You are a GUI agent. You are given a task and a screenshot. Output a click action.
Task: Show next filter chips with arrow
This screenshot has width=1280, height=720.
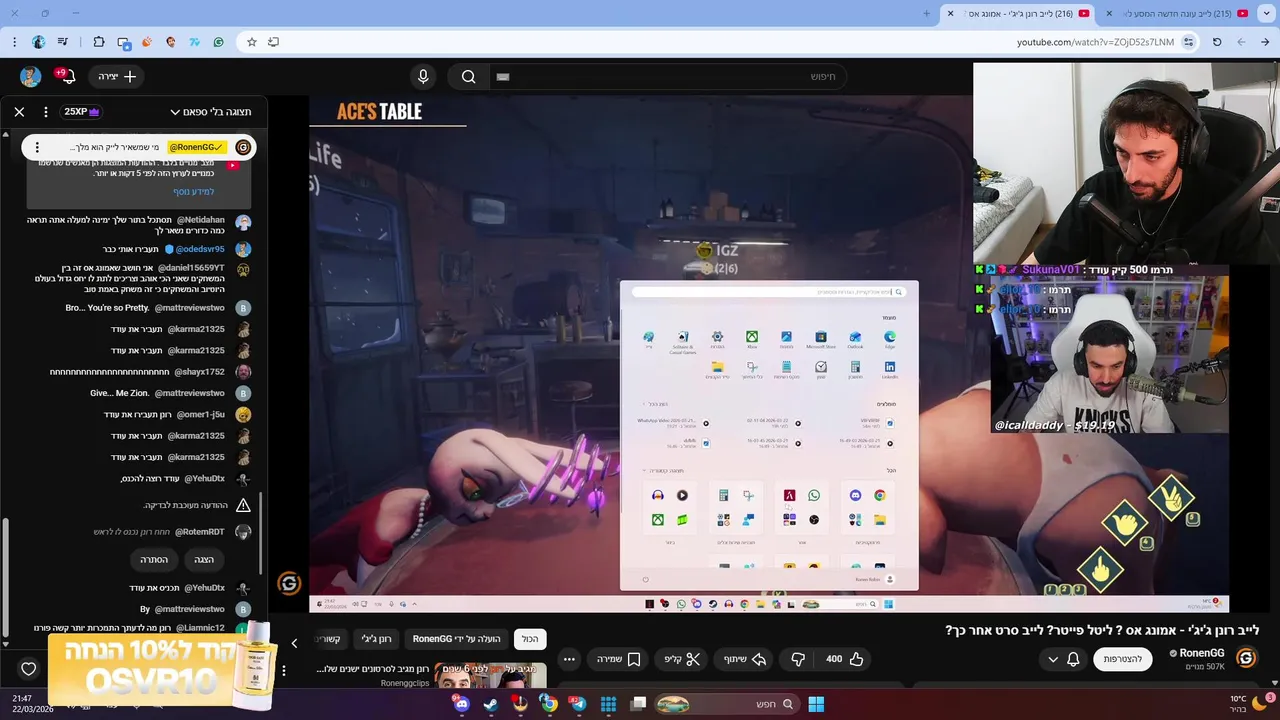click(294, 643)
